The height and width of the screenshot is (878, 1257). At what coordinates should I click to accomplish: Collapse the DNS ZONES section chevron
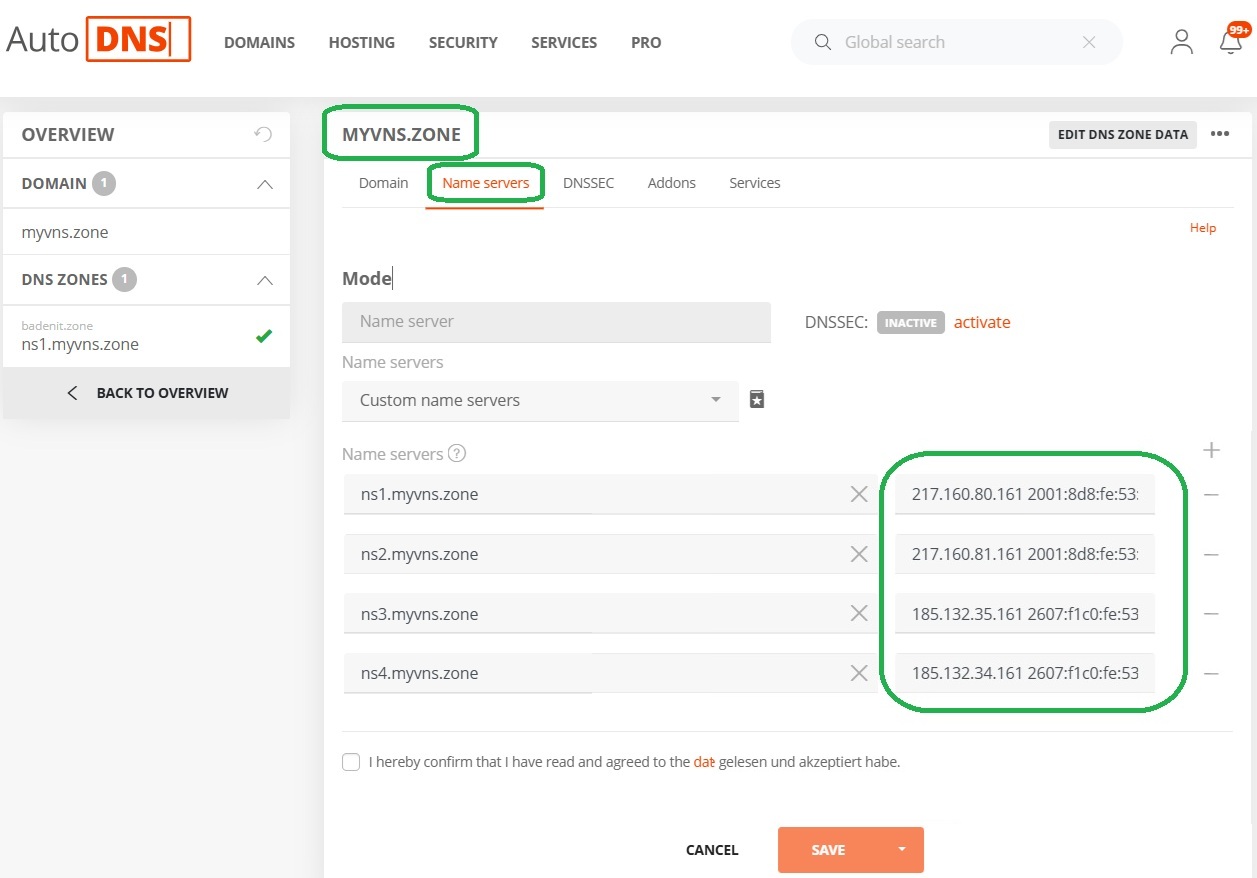(x=265, y=280)
